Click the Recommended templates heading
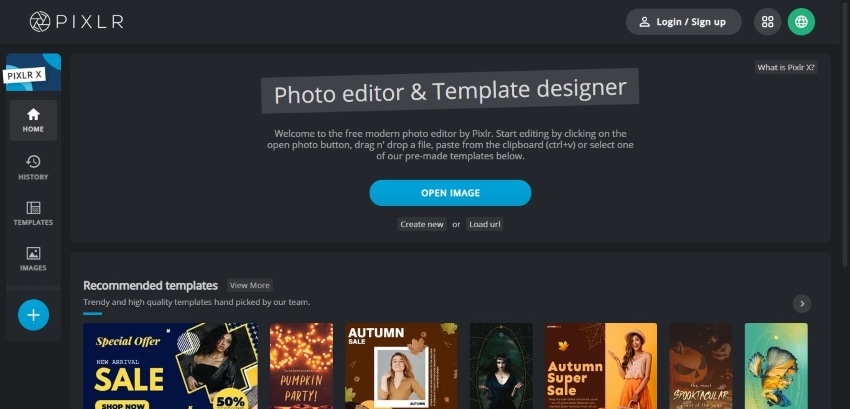This screenshot has height=409, width=850. pyautogui.click(x=150, y=285)
